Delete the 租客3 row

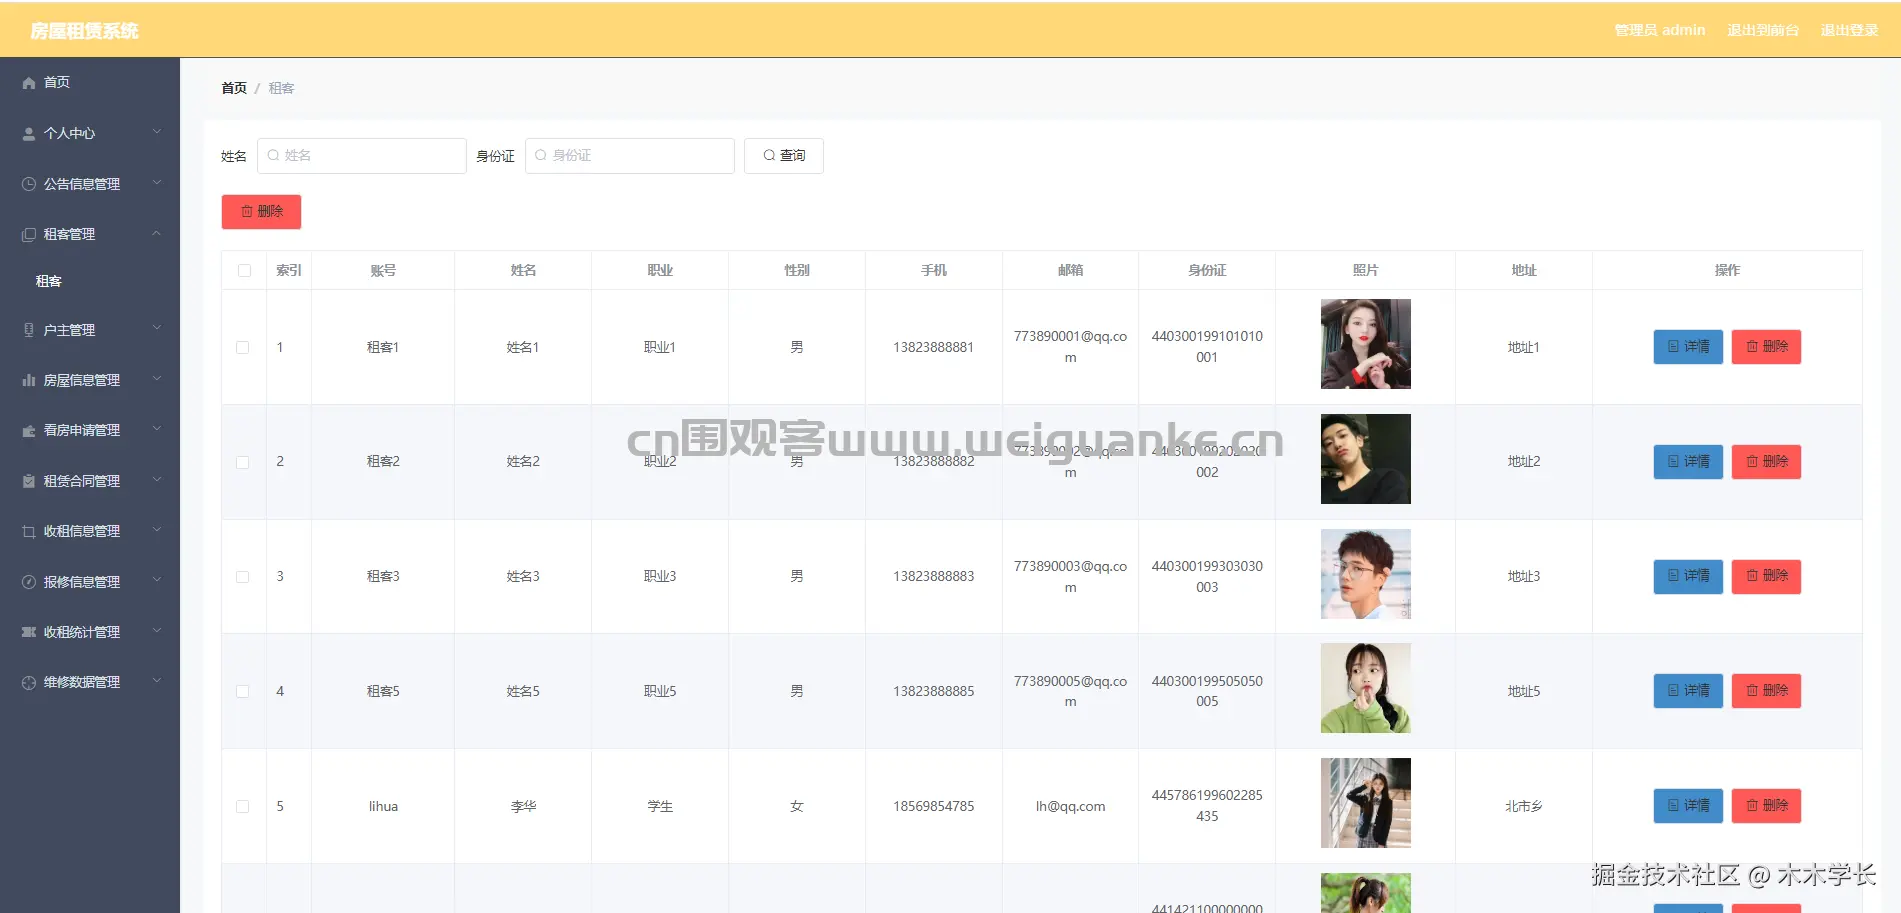[1766, 576]
